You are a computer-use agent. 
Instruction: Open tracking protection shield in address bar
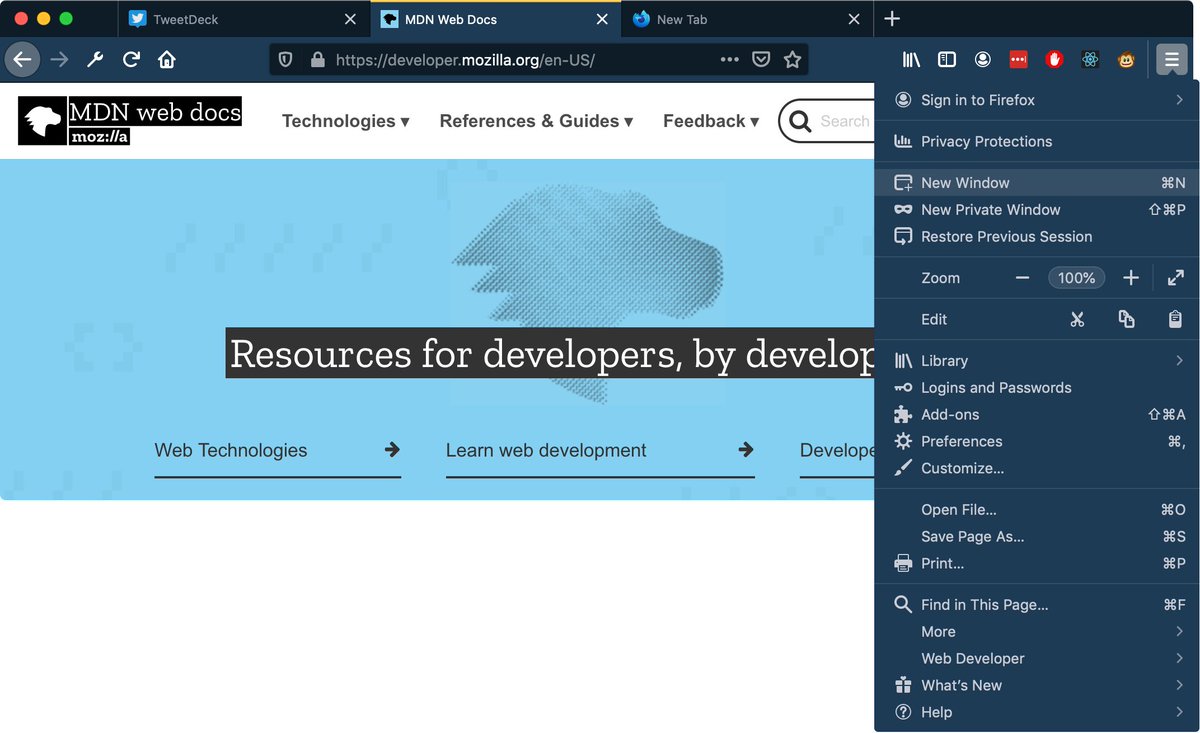[x=285, y=60]
